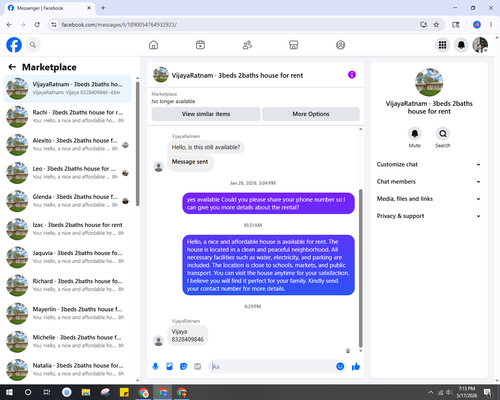Viewport: 500px width, 400px height.
Task: Open the Natalia house for rent chat
Action: pyautogui.click(x=67, y=369)
